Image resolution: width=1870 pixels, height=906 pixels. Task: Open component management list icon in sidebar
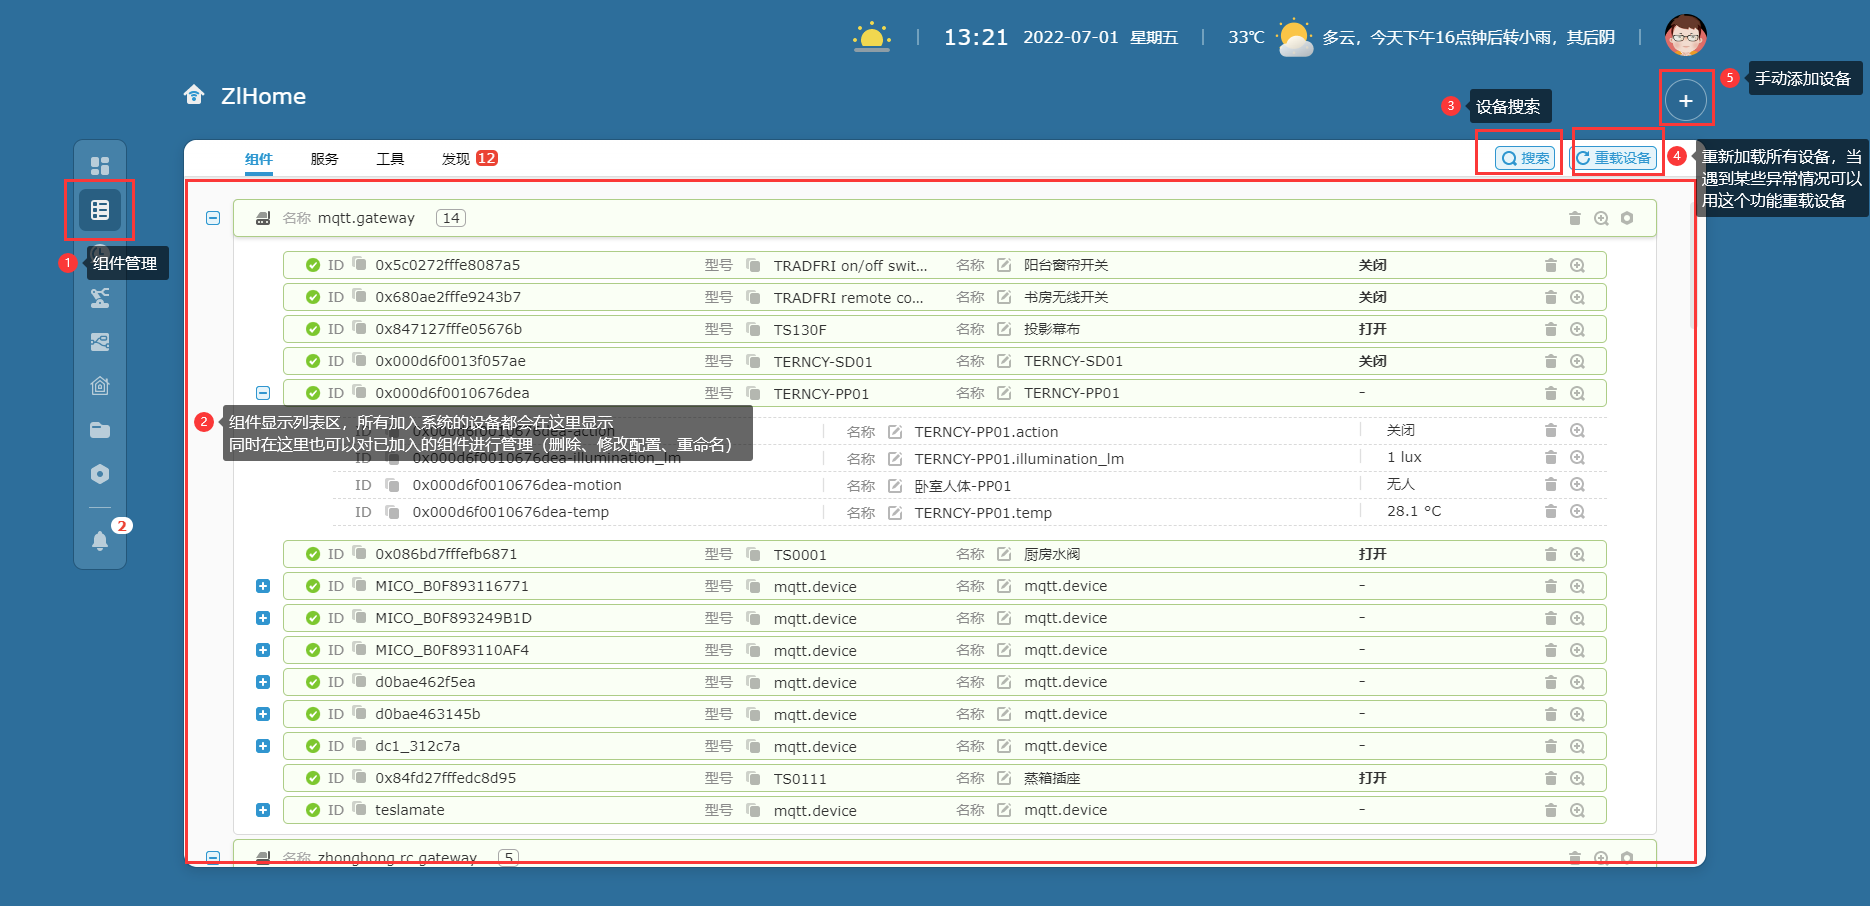[x=100, y=210]
